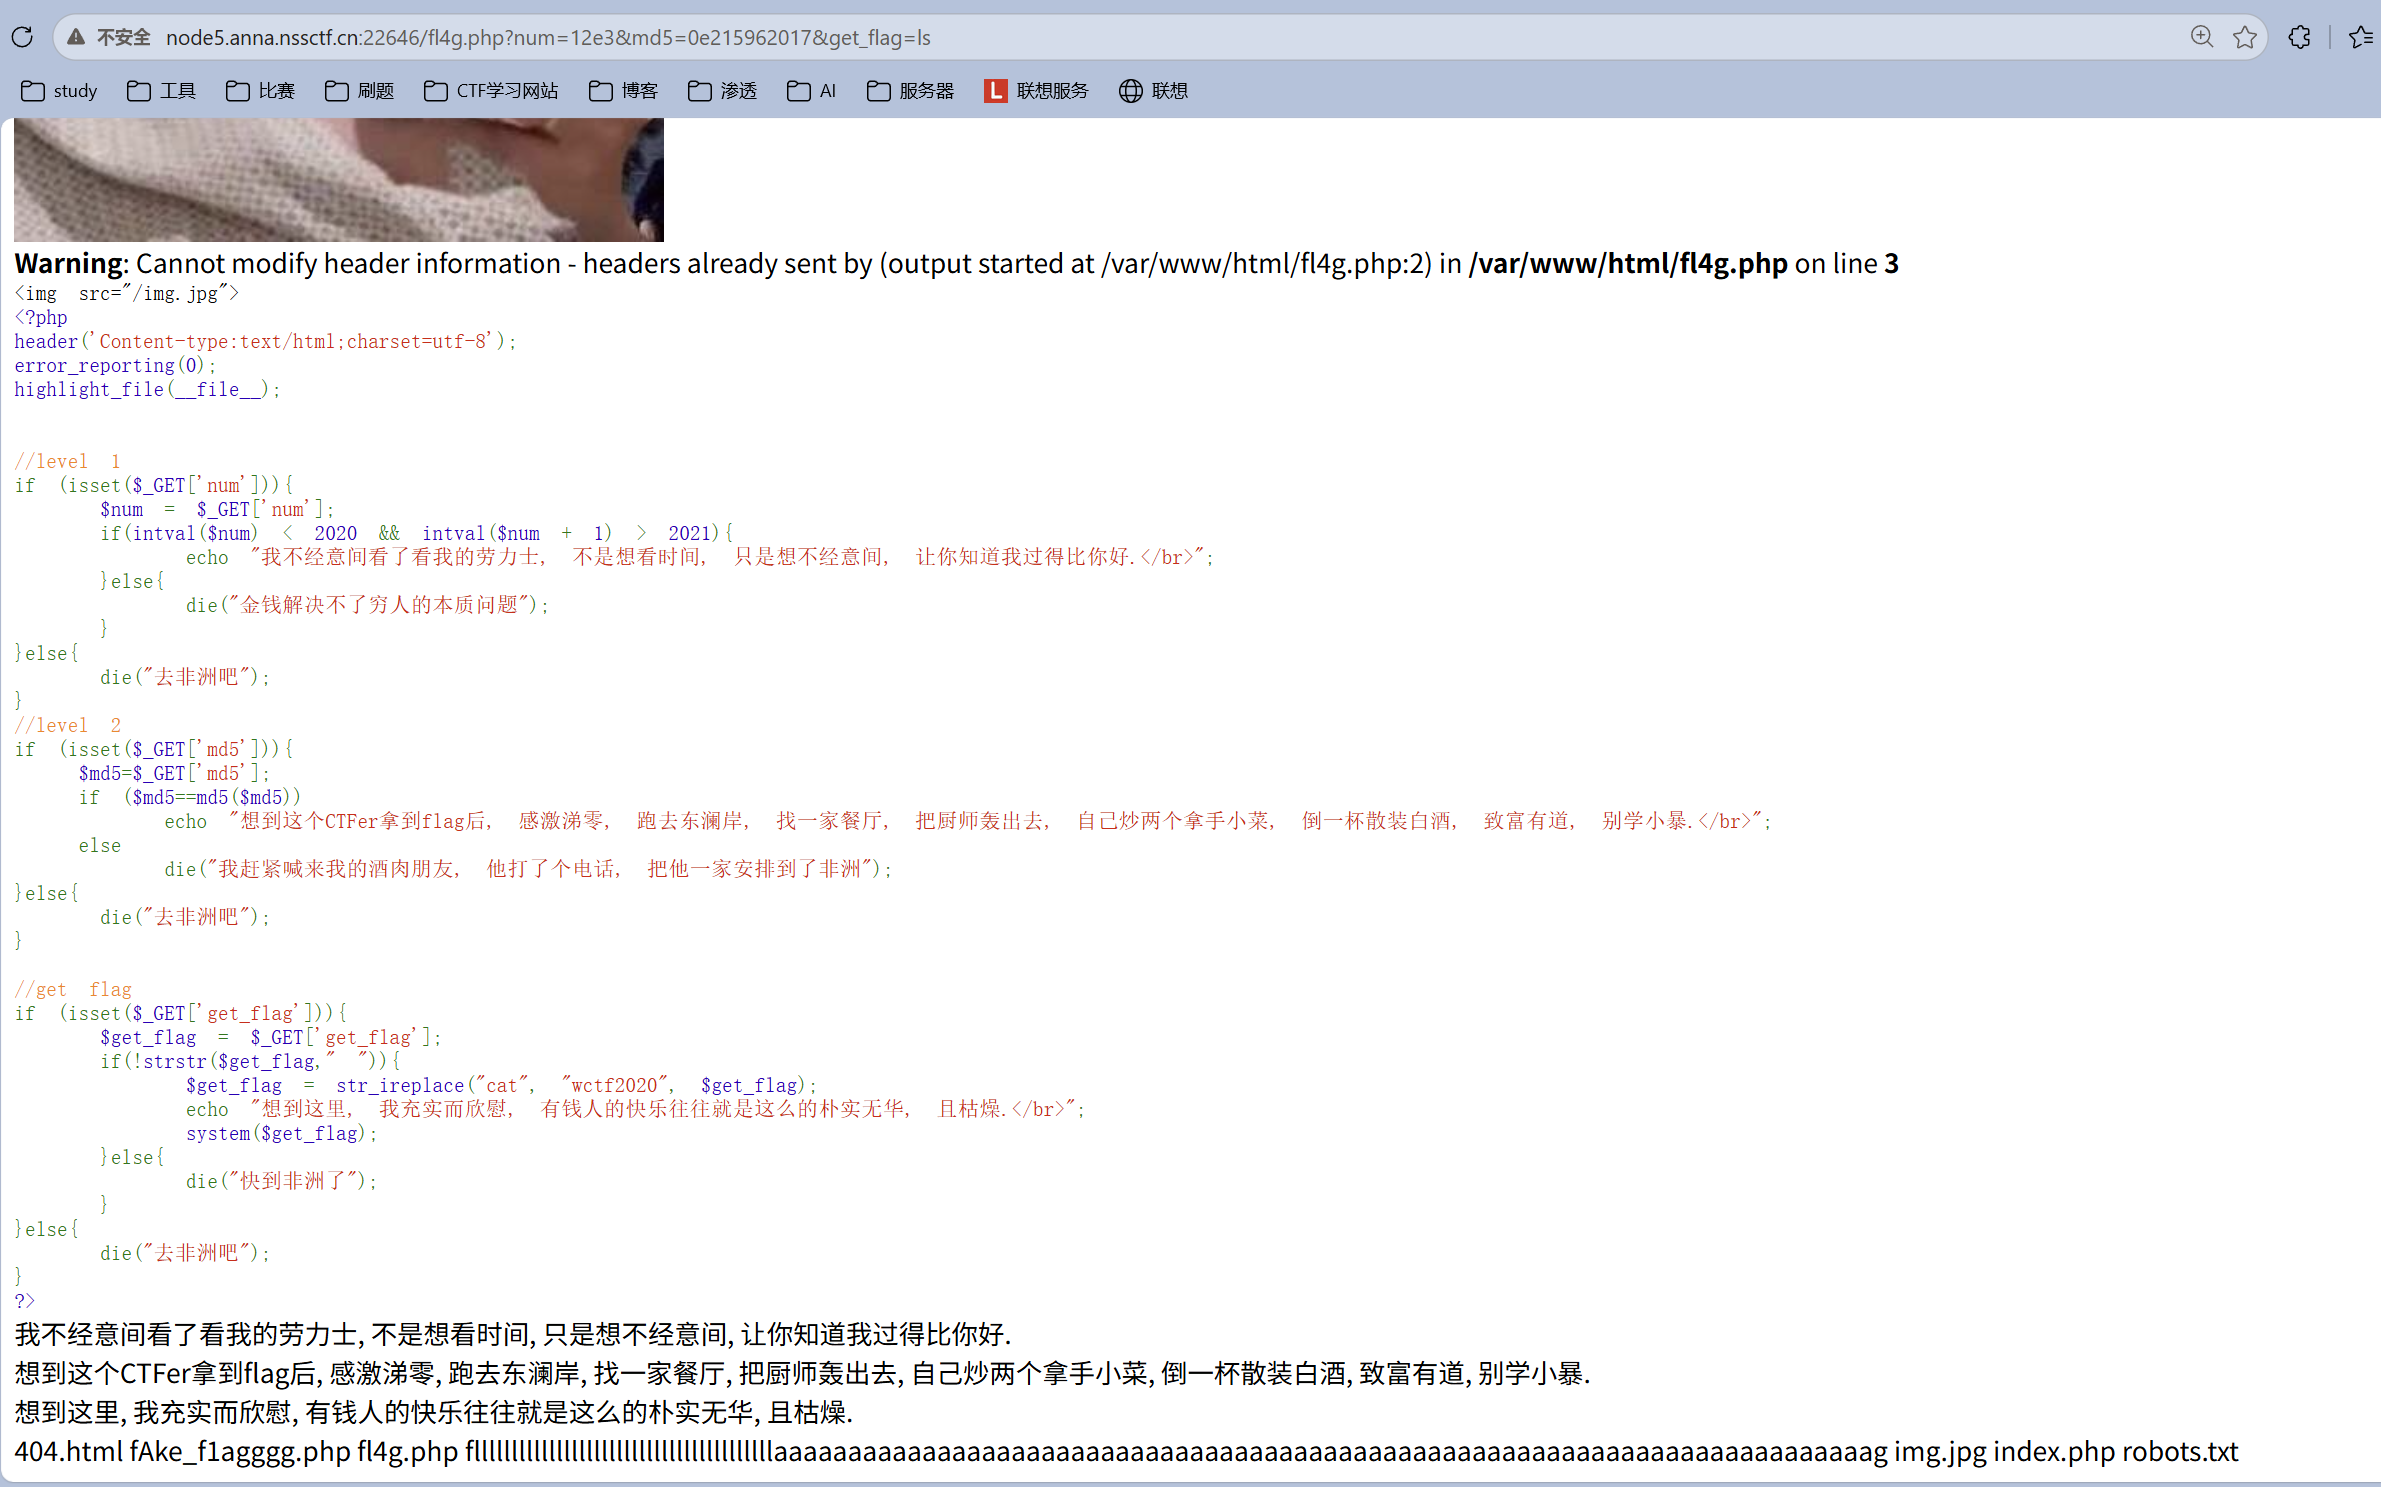Bookmark this page with the star icon
2381x1487 pixels.
click(x=2245, y=37)
